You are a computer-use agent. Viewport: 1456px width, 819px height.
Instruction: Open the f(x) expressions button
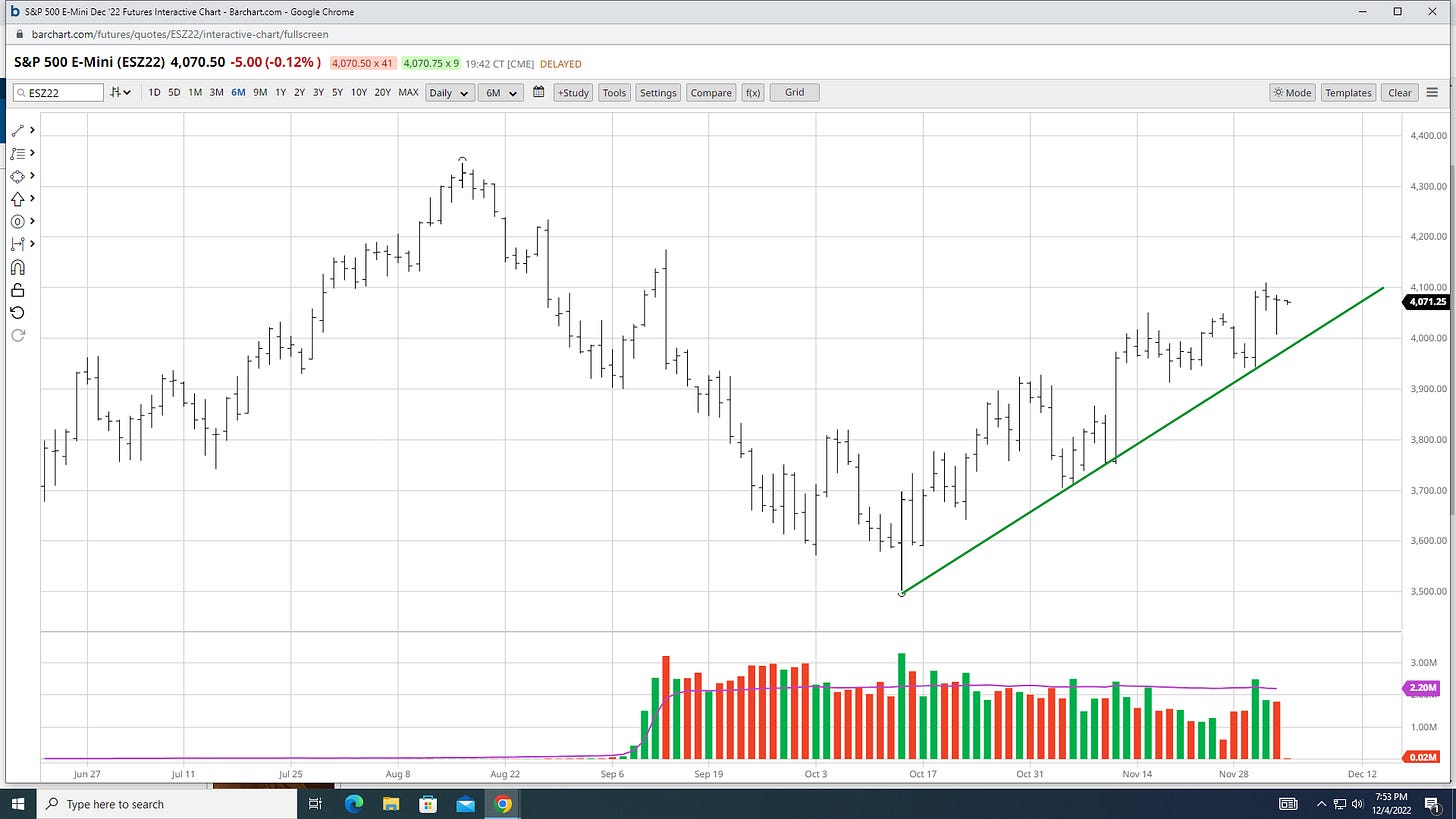(753, 92)
